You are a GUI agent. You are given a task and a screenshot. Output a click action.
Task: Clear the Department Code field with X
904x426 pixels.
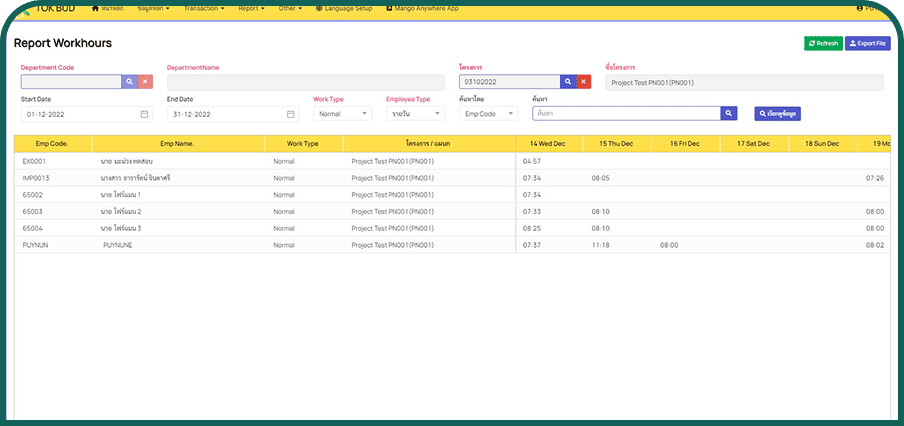(145, 82)
